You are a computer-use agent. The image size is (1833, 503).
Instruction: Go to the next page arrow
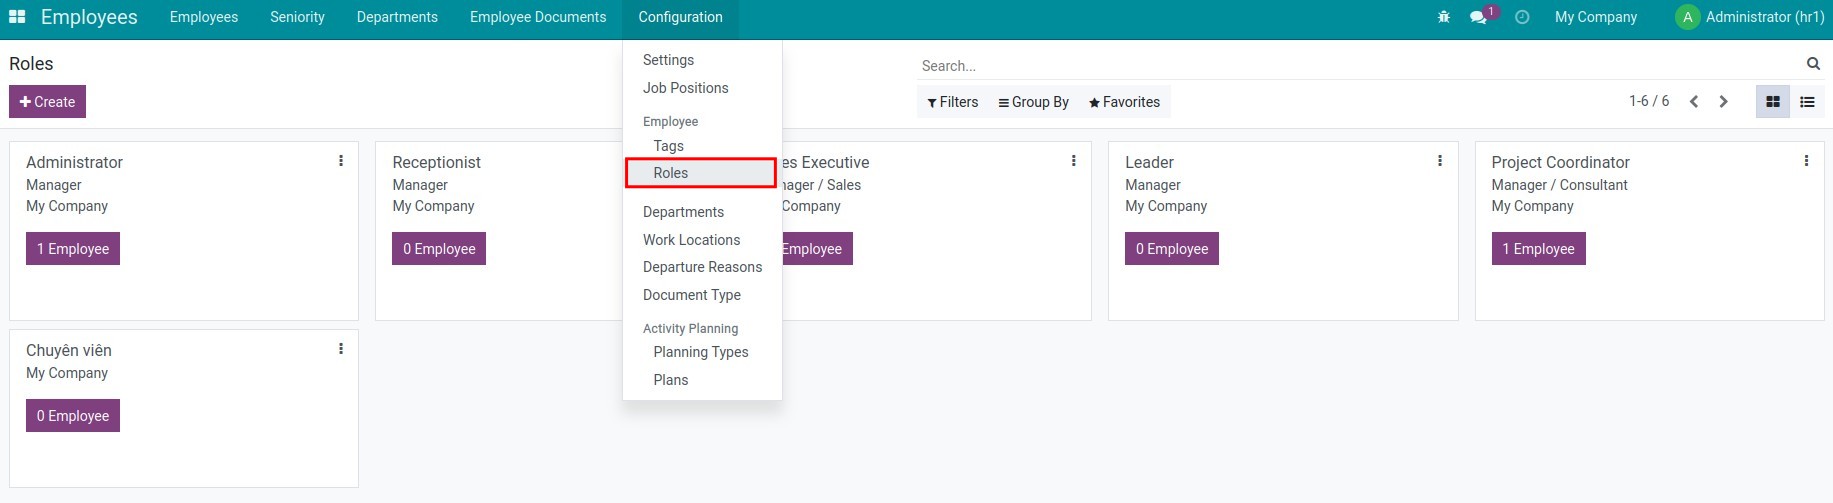(x=1723, y=102)
